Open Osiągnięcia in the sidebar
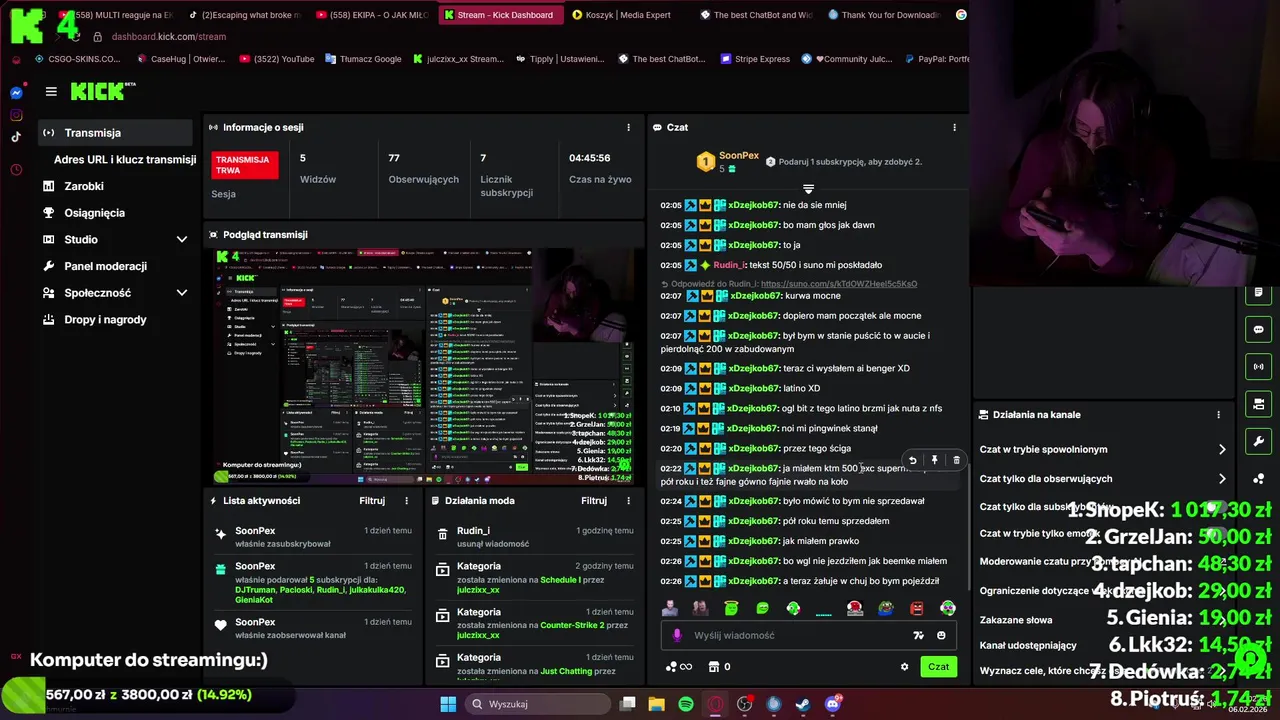The image size is (1280, 720). [x=95, y=213]
